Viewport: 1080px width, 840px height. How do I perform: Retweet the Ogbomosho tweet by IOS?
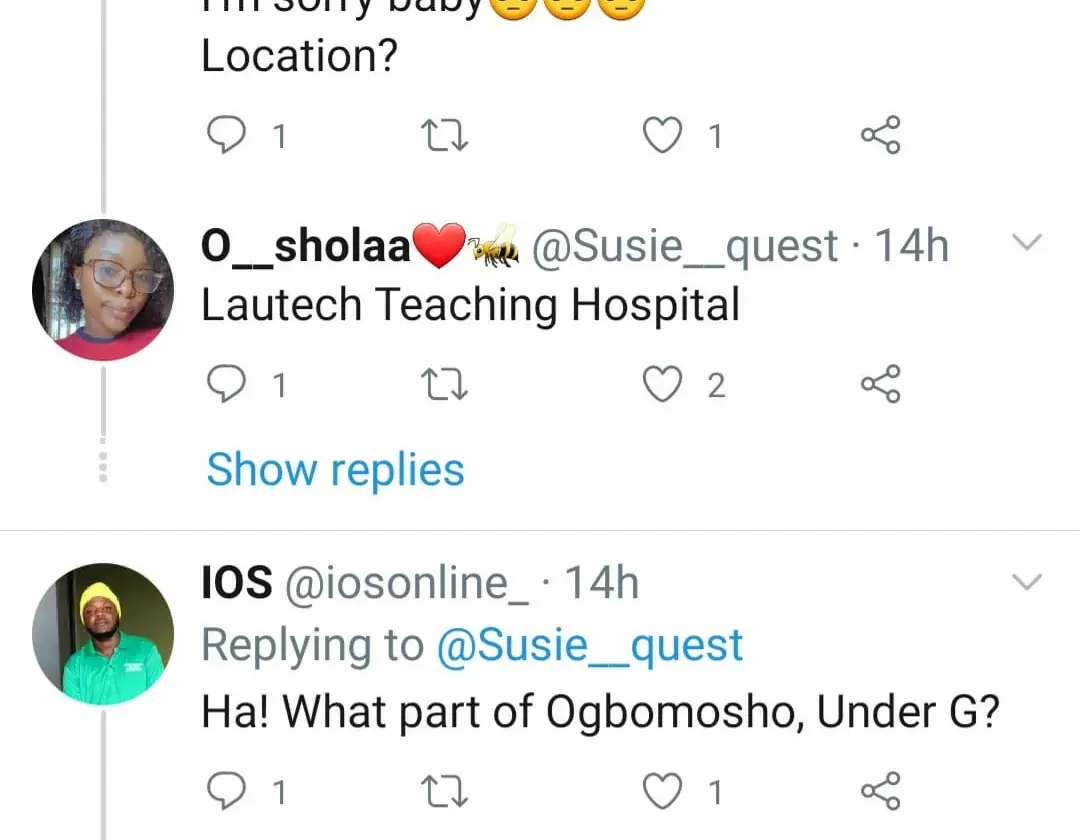tap(445, 792)
